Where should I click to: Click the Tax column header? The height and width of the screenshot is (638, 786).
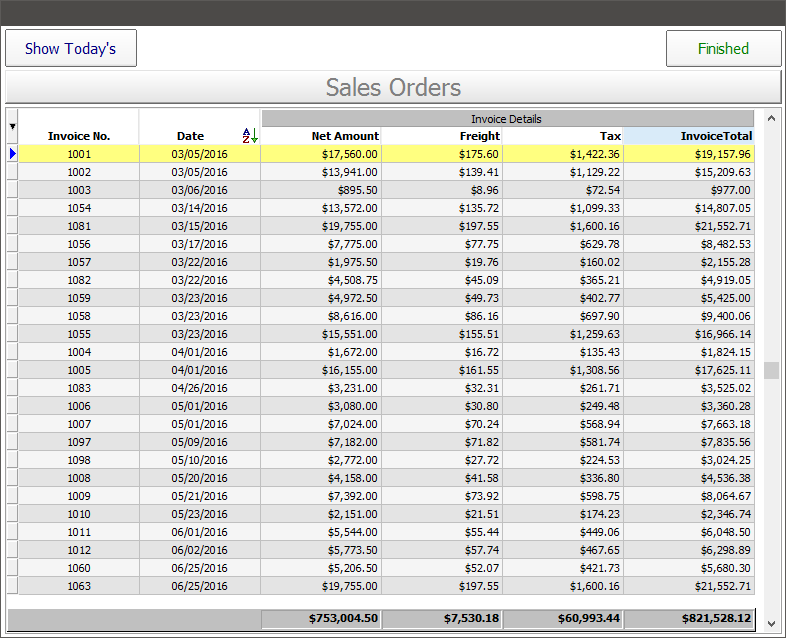[x=563, y=135]
